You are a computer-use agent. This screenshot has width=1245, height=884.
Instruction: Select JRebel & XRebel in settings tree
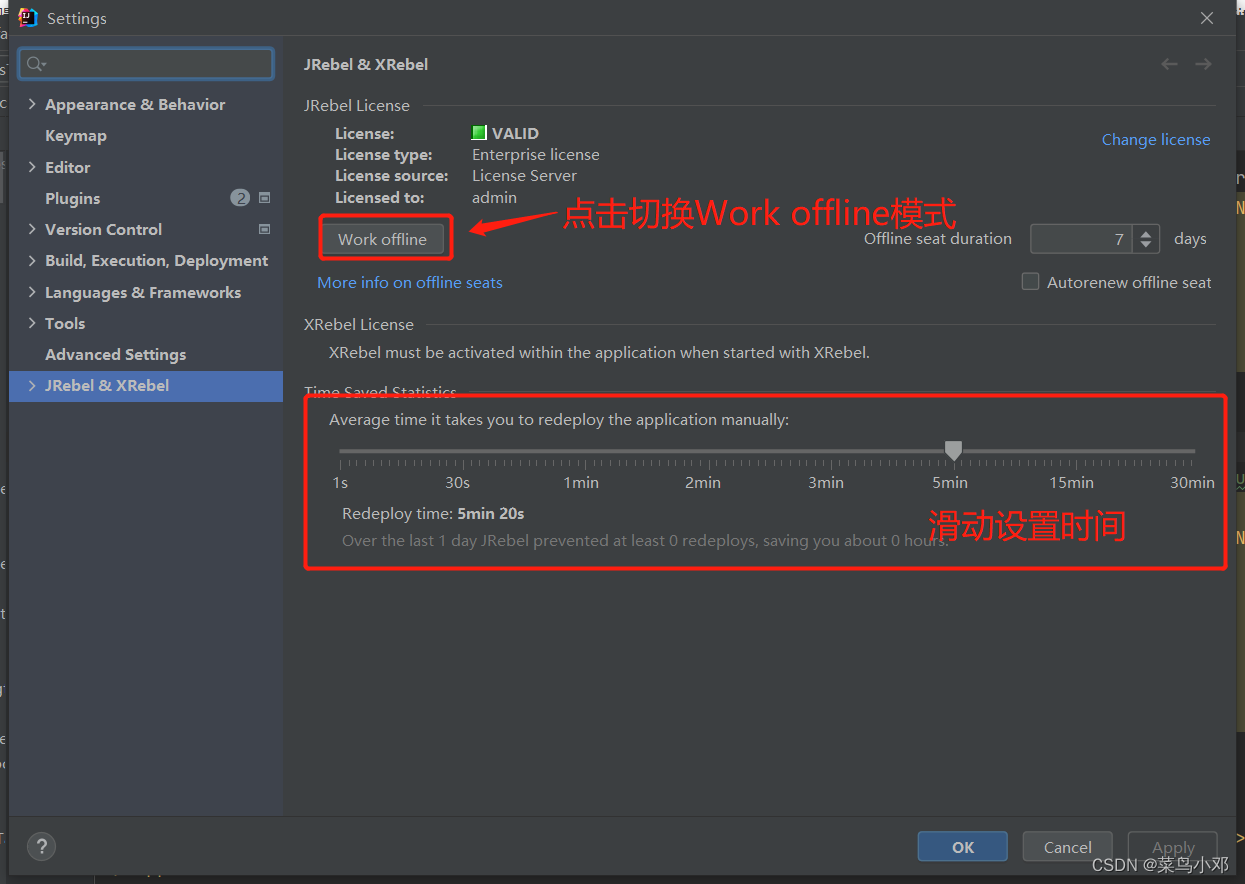(x=146, y=386)
